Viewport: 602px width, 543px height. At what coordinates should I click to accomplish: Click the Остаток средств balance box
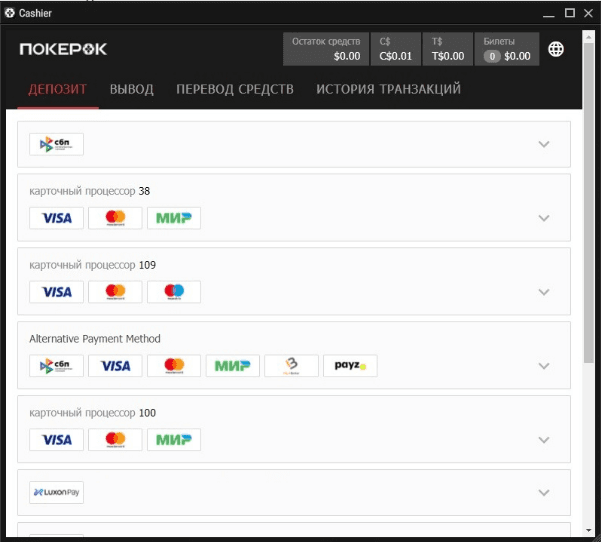(x=326, y=49)
